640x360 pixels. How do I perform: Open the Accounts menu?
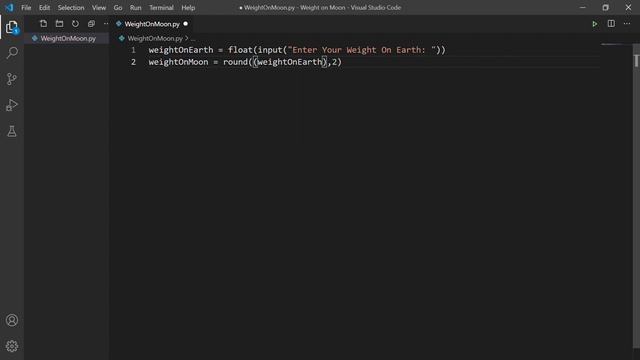[12, 320]
